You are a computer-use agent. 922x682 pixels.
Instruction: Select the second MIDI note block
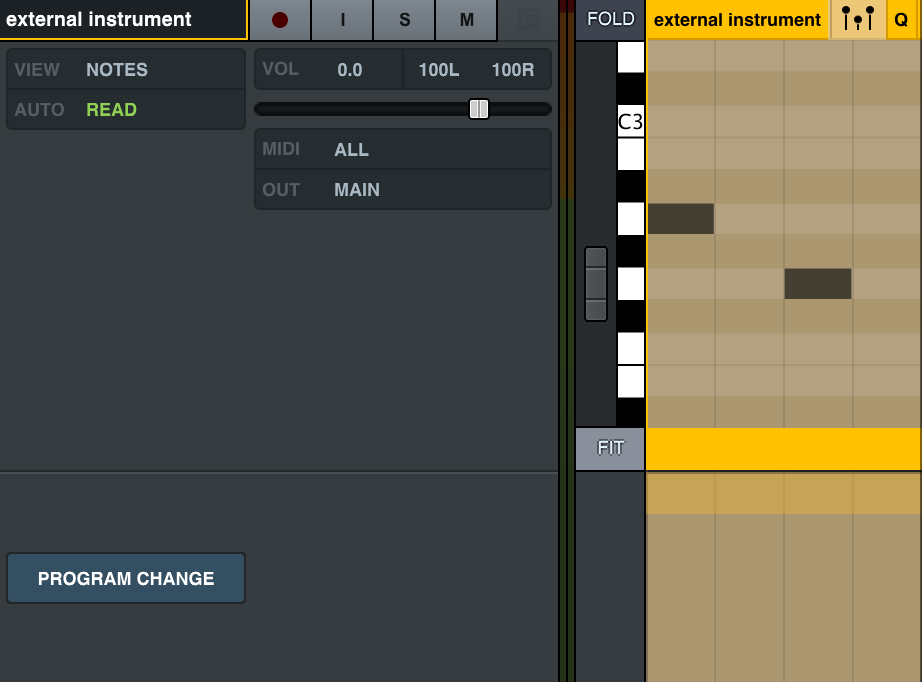pos(818,283)
